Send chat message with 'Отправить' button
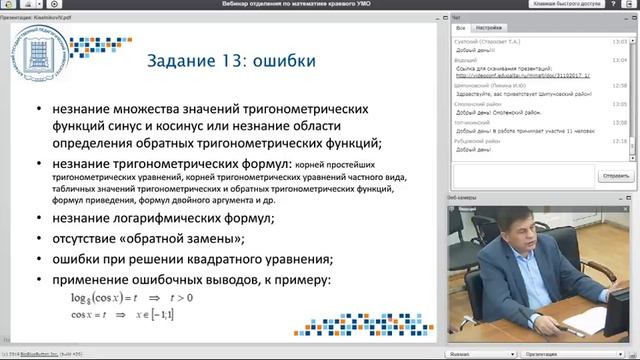Viewport: 640px width, 360px height. click(x=616, y=176)
